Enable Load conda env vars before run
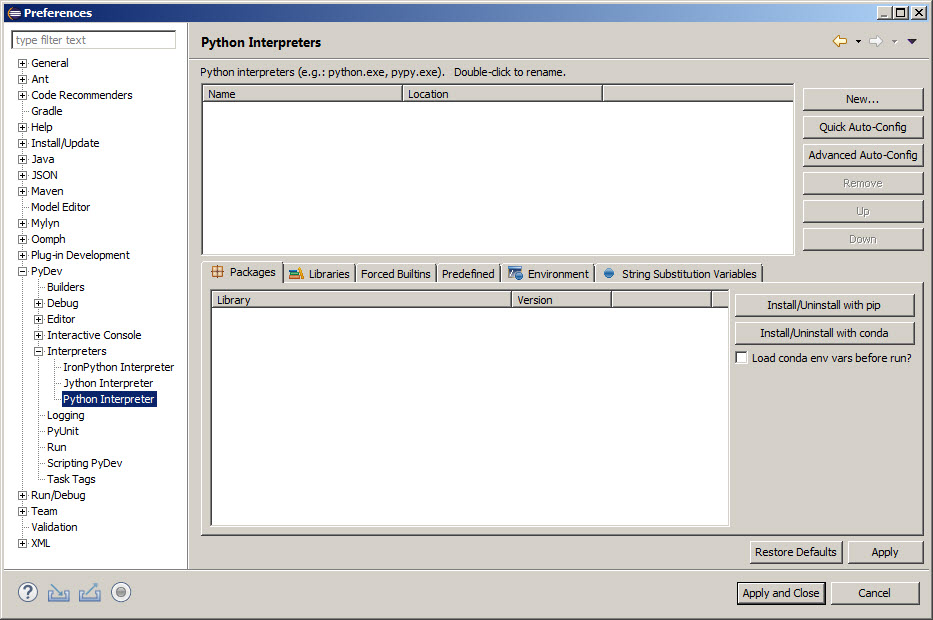 pyautogui.click(x=742, y=358)
